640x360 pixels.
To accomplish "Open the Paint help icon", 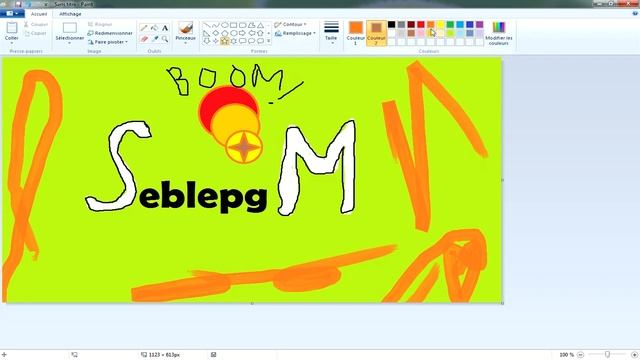I will (635, 13).
